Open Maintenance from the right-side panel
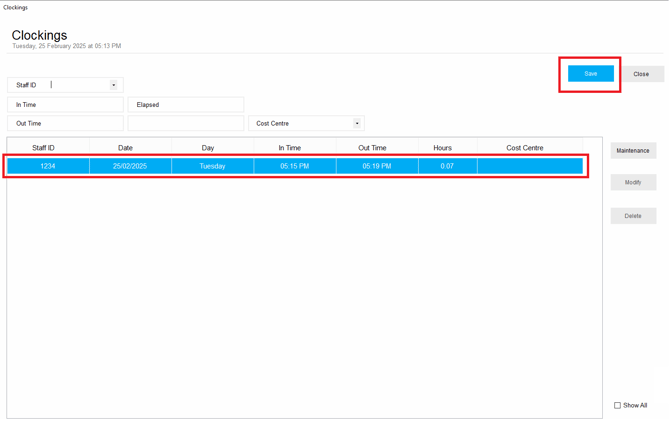Screen dimensions: 670x421 633,151
